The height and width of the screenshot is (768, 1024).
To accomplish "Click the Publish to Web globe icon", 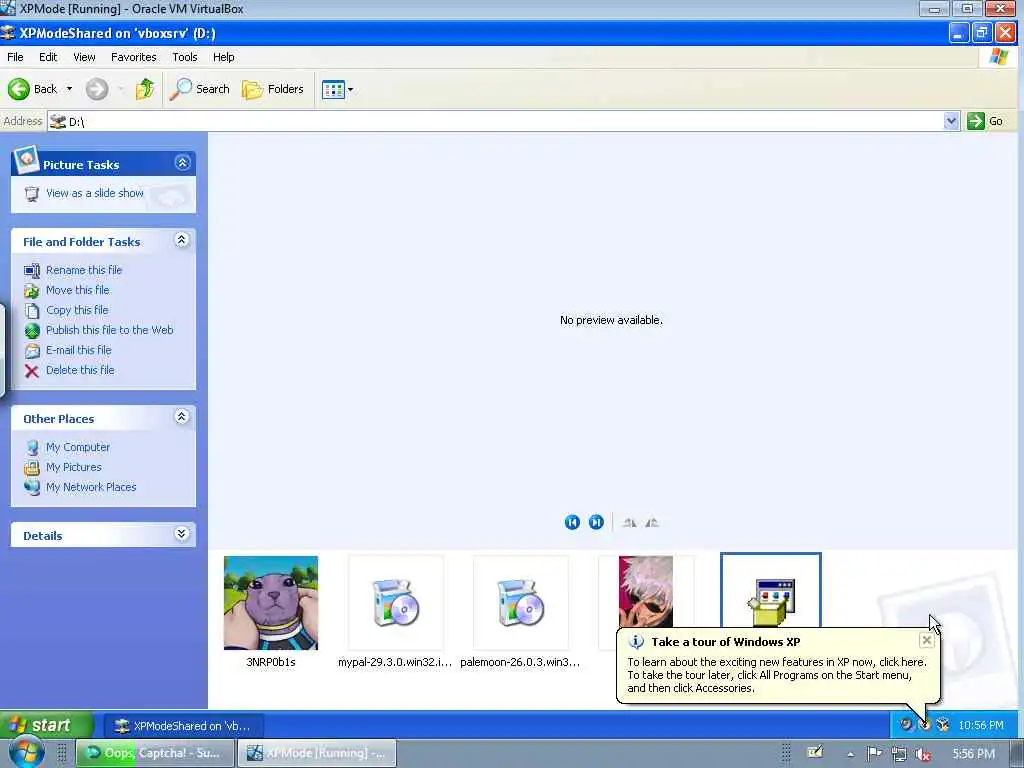I will coord(31,330).
